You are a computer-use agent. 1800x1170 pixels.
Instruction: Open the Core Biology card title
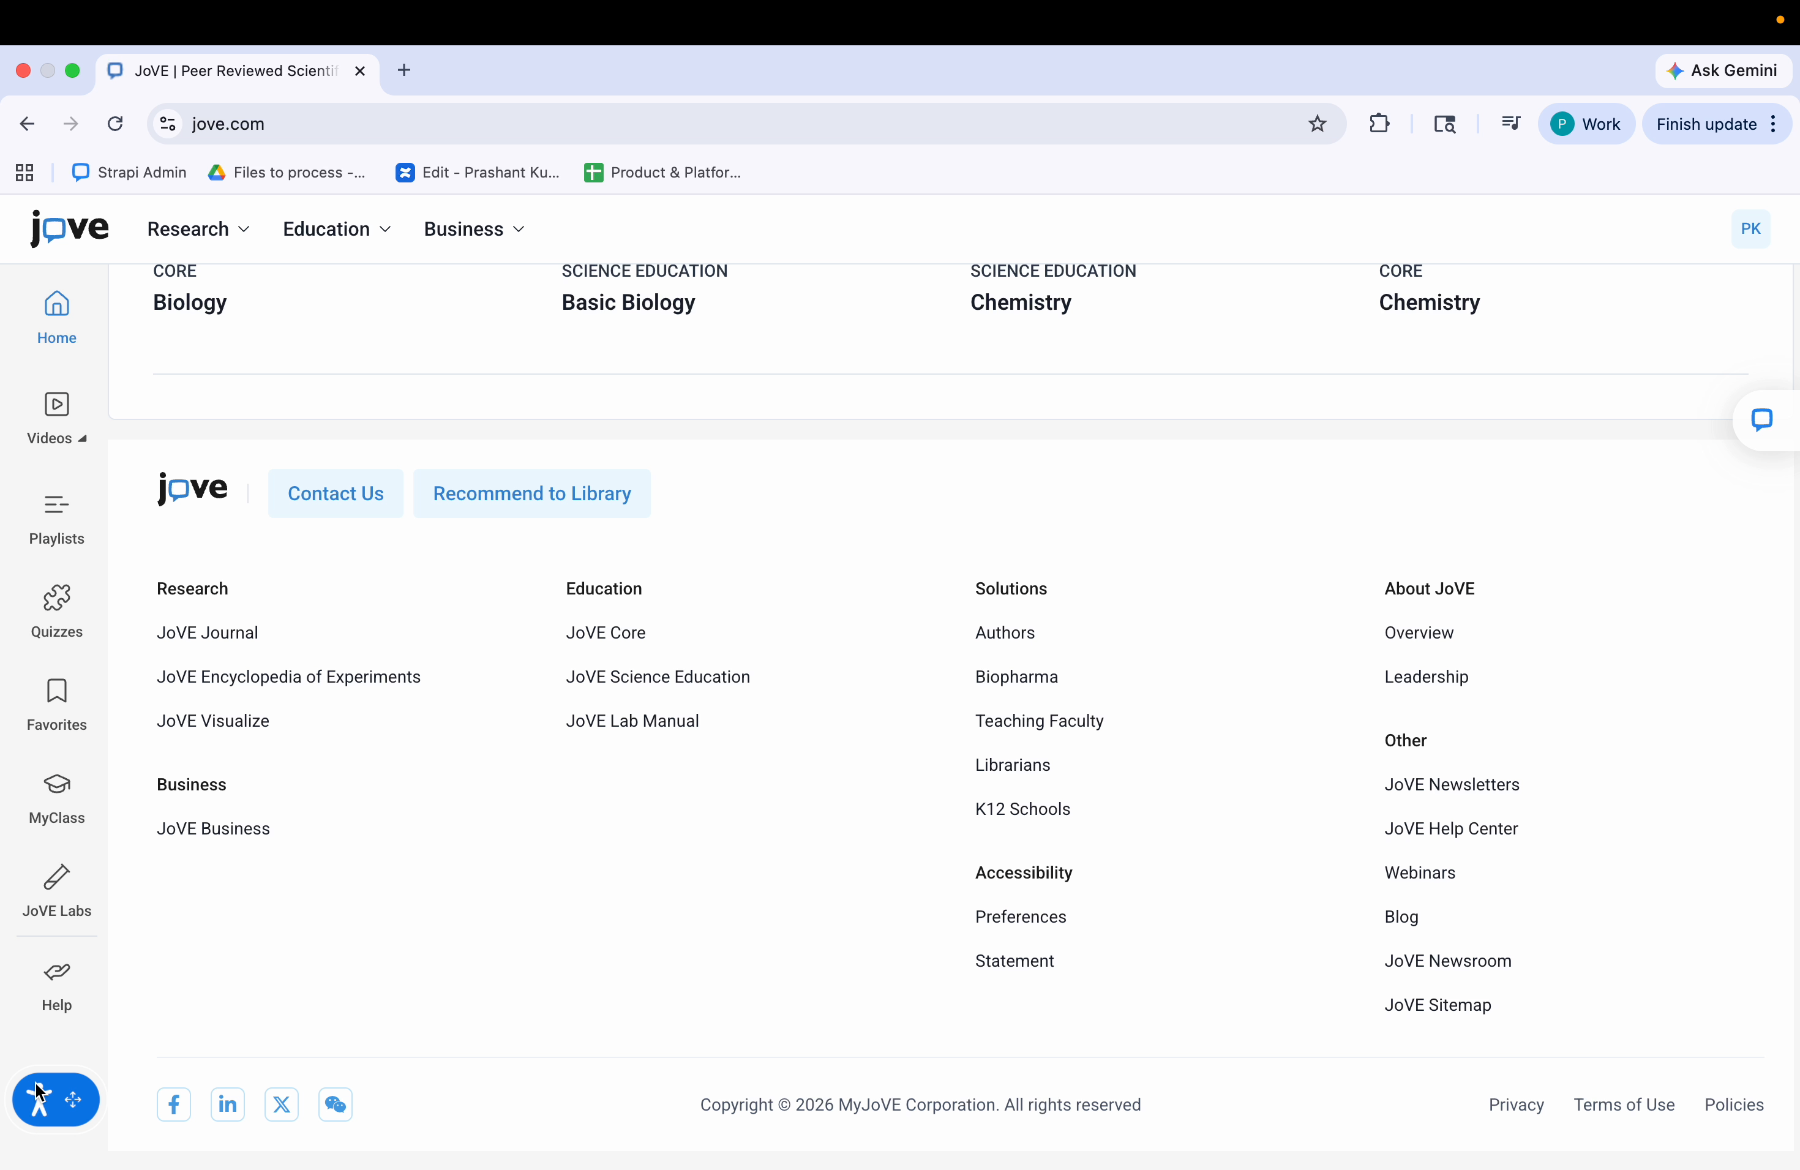pyautogui.click(x=190, y=303)
